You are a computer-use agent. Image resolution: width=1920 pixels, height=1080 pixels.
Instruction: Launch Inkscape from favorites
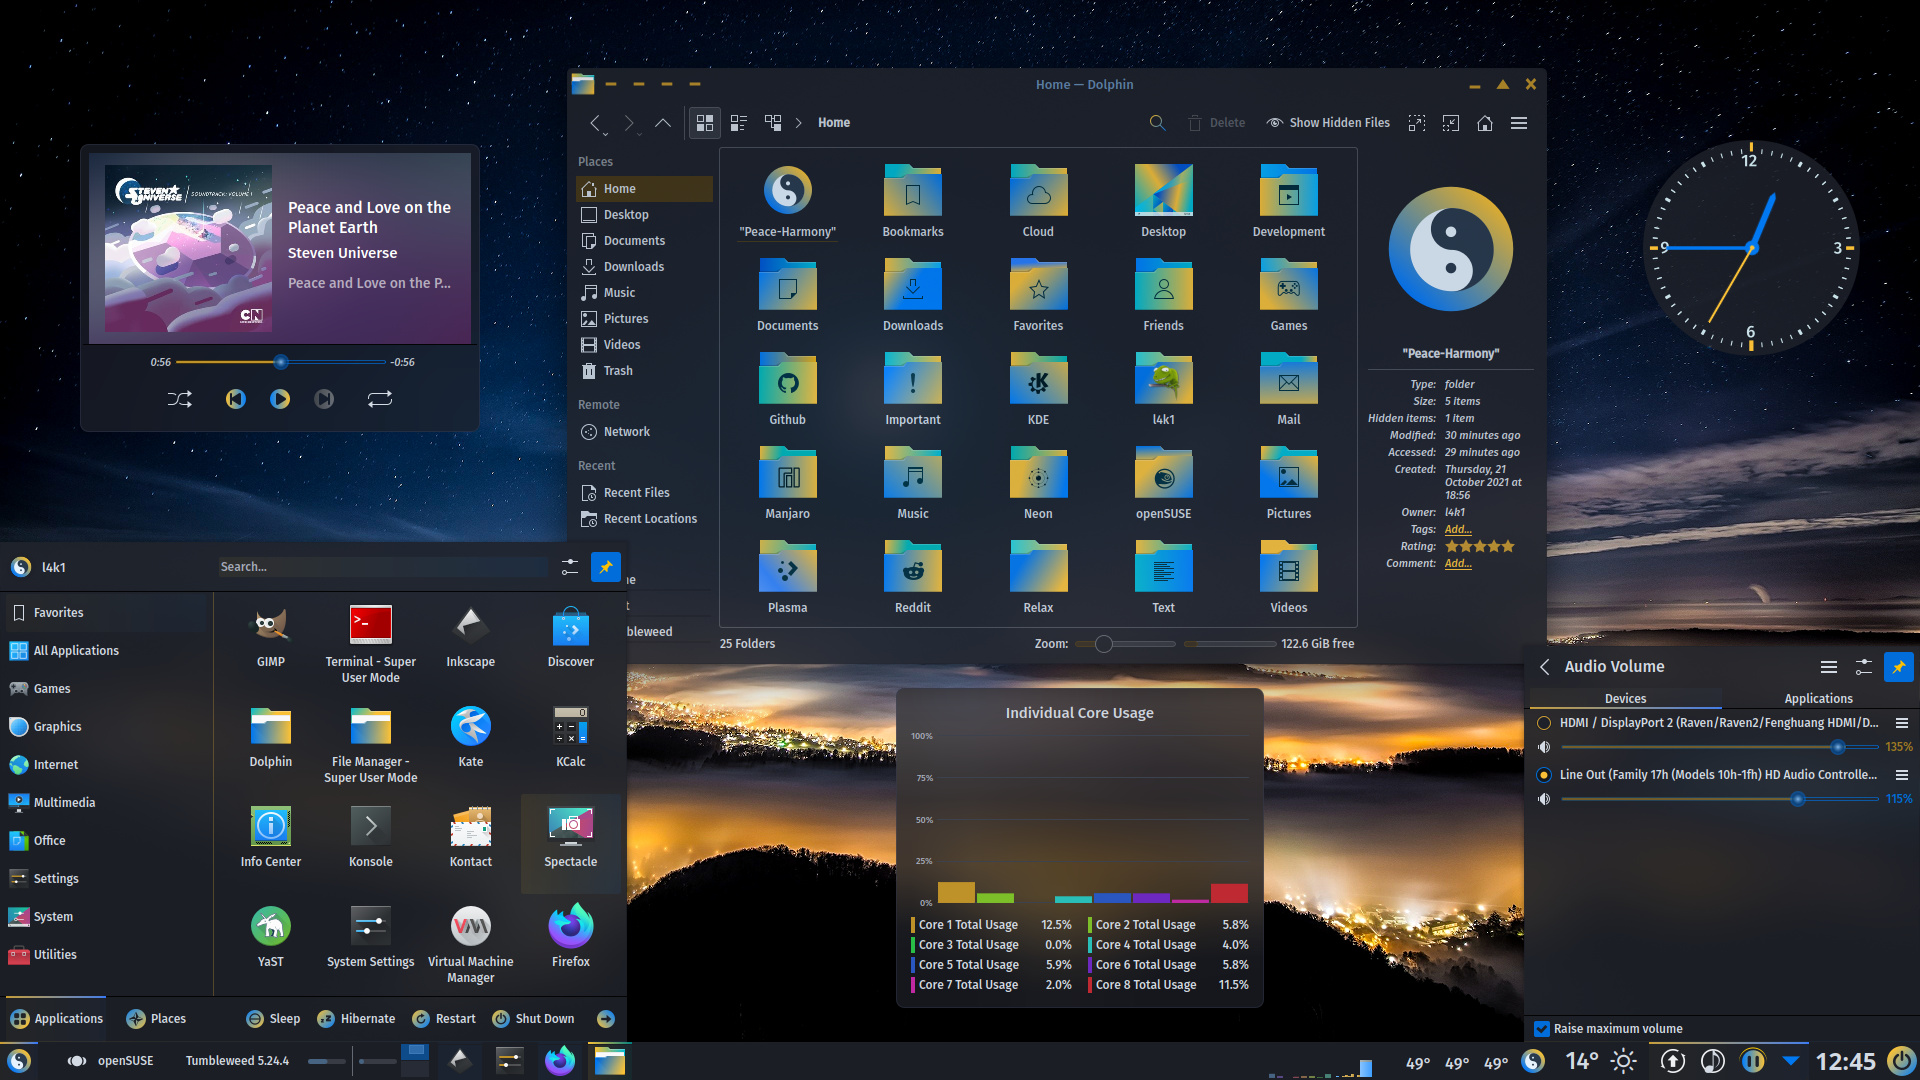(x=471, y=638)
